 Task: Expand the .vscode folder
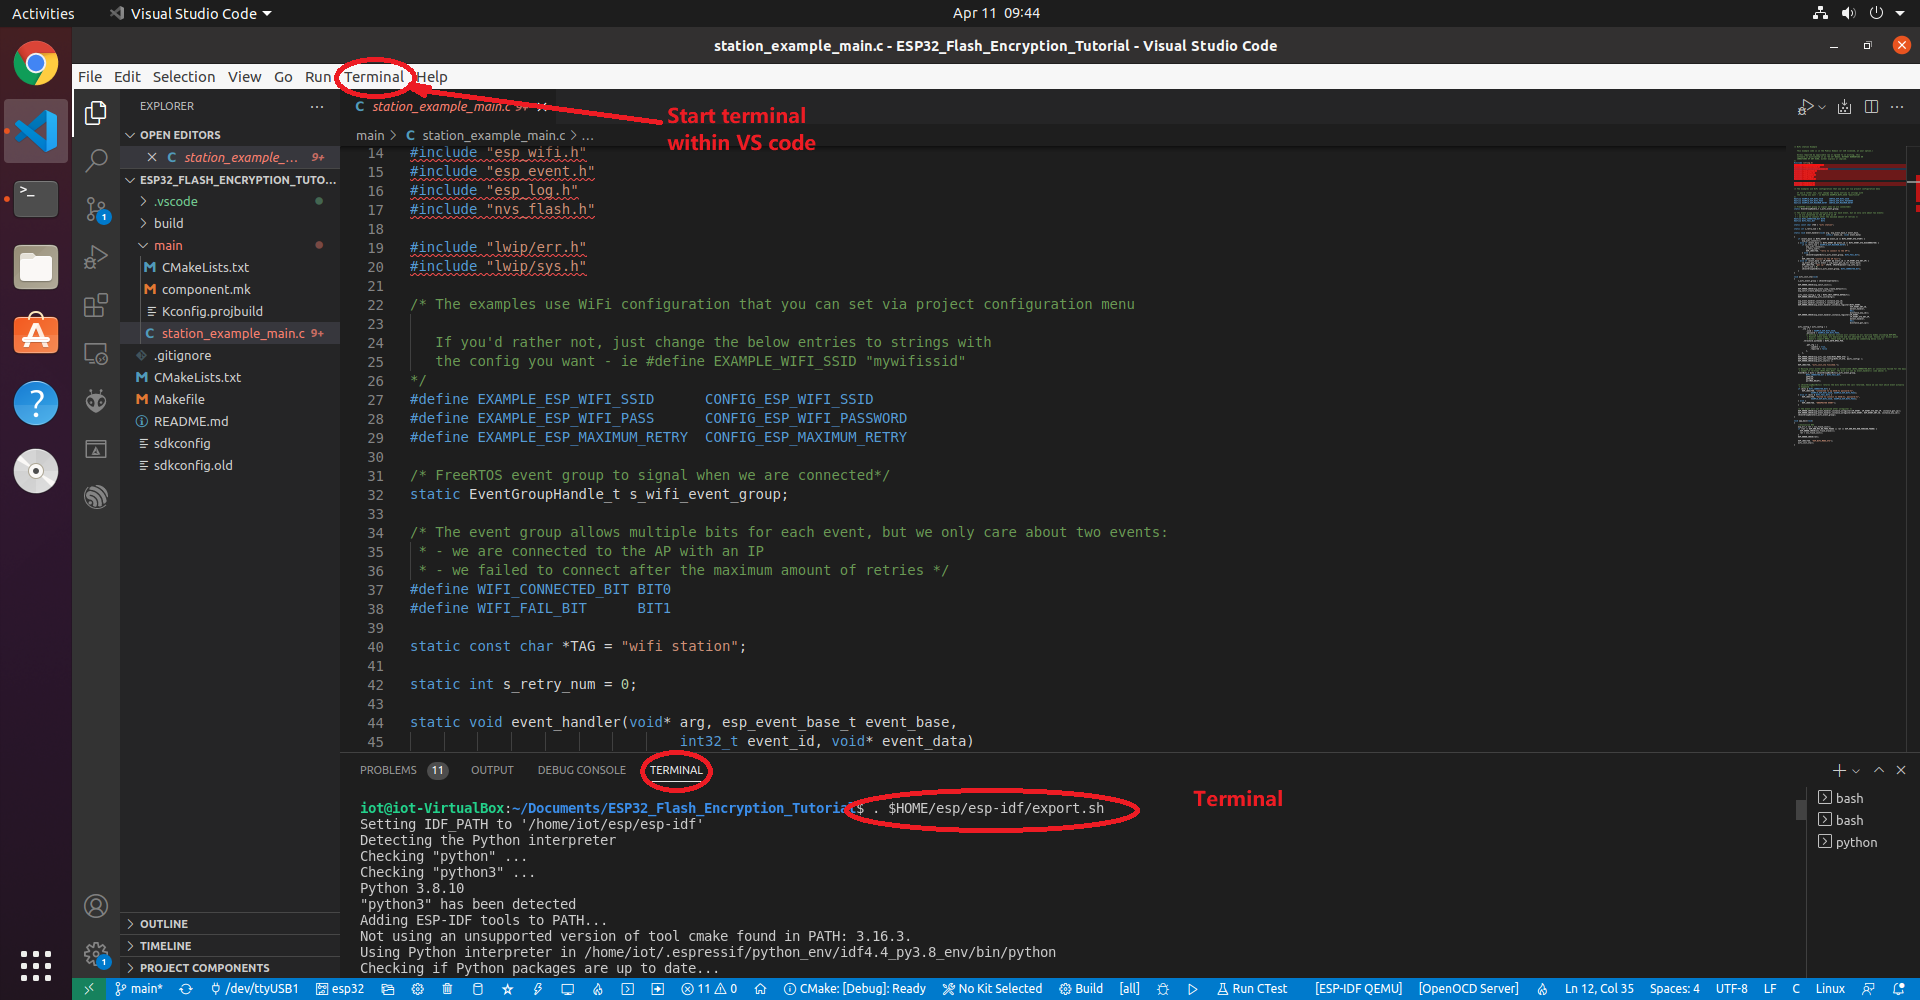point(230,201)
